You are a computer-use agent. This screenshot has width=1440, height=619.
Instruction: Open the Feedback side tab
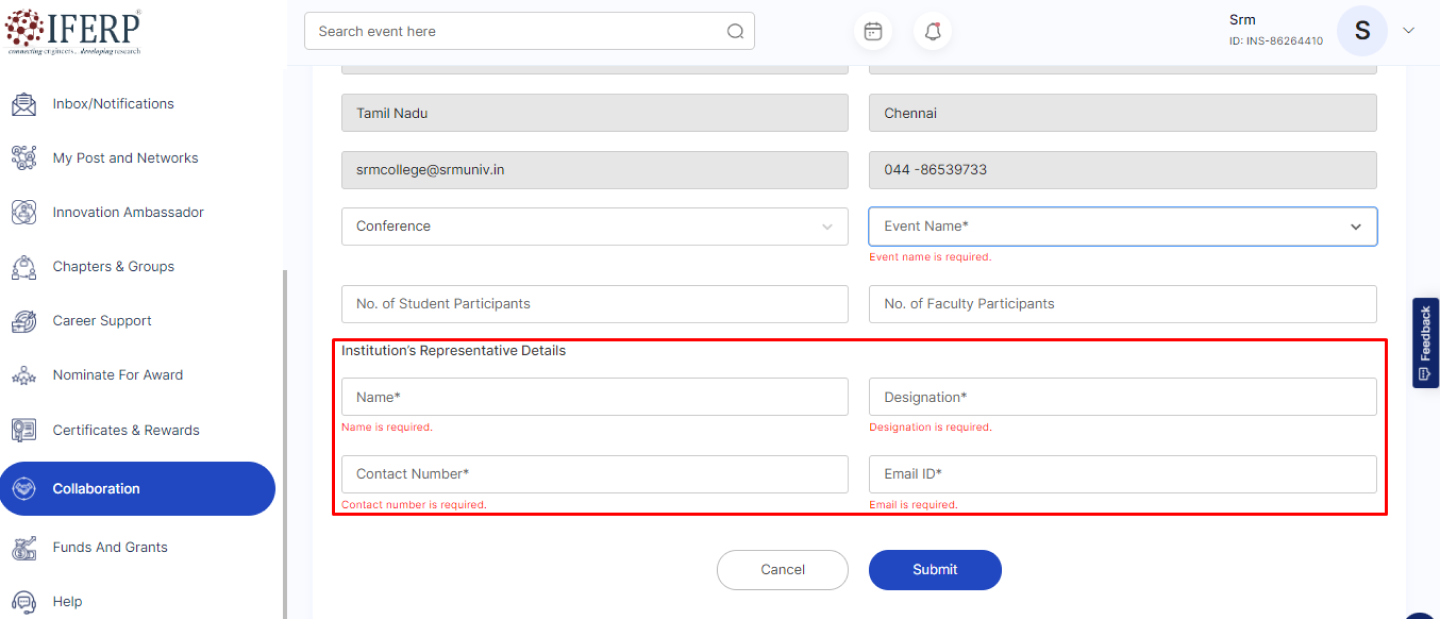coord(1425,342)
